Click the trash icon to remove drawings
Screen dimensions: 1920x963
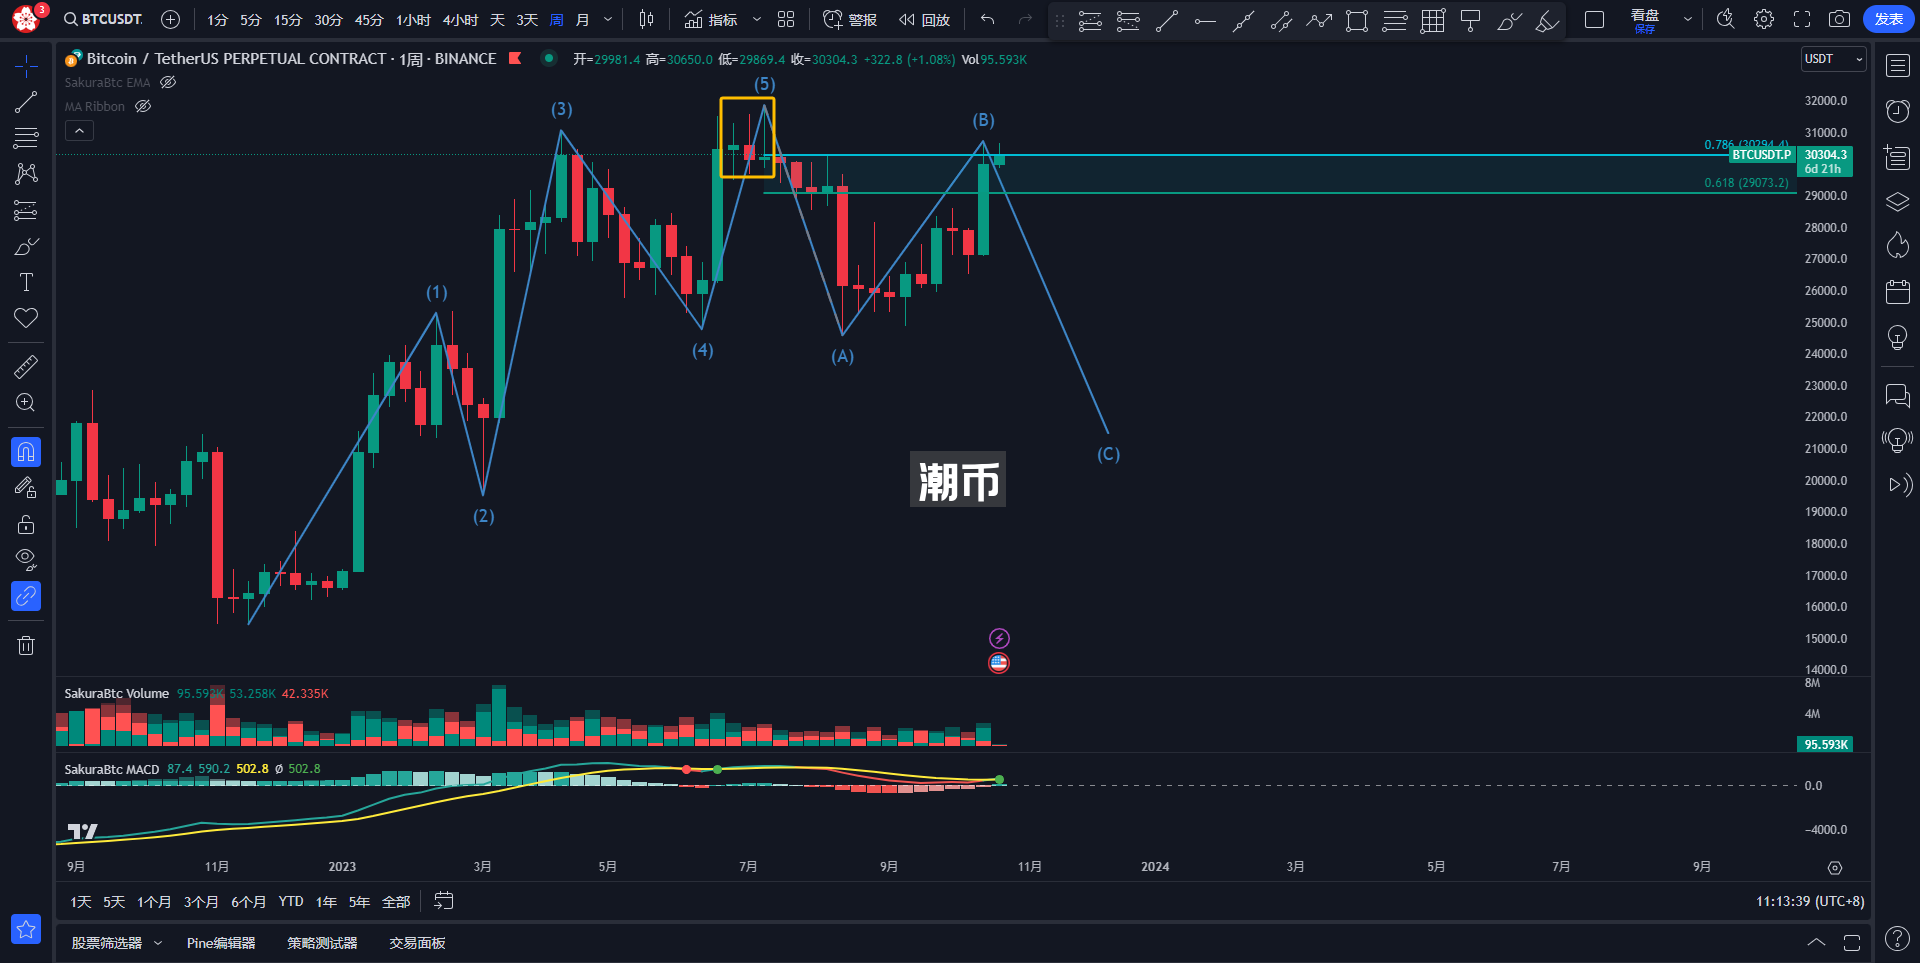coord(26,646)
